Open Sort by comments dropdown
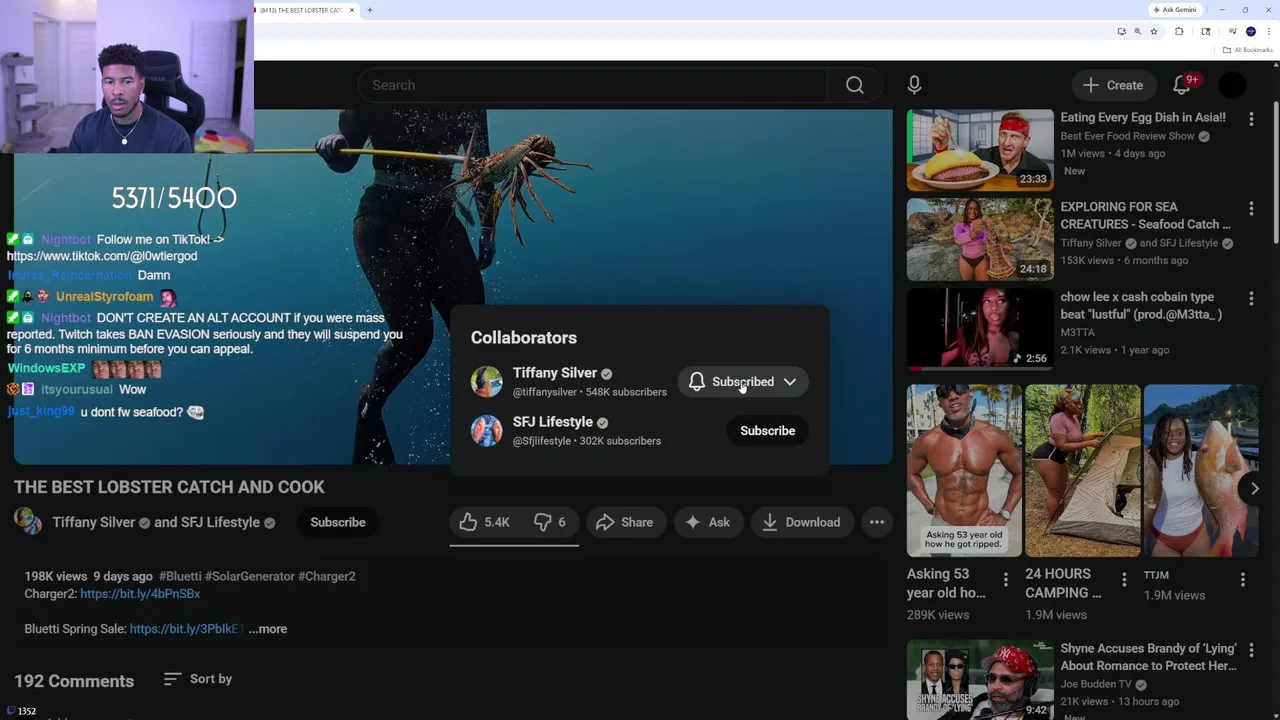This screenshot has width=1280, height=720. pyautogui.click(x=198, y=679)
